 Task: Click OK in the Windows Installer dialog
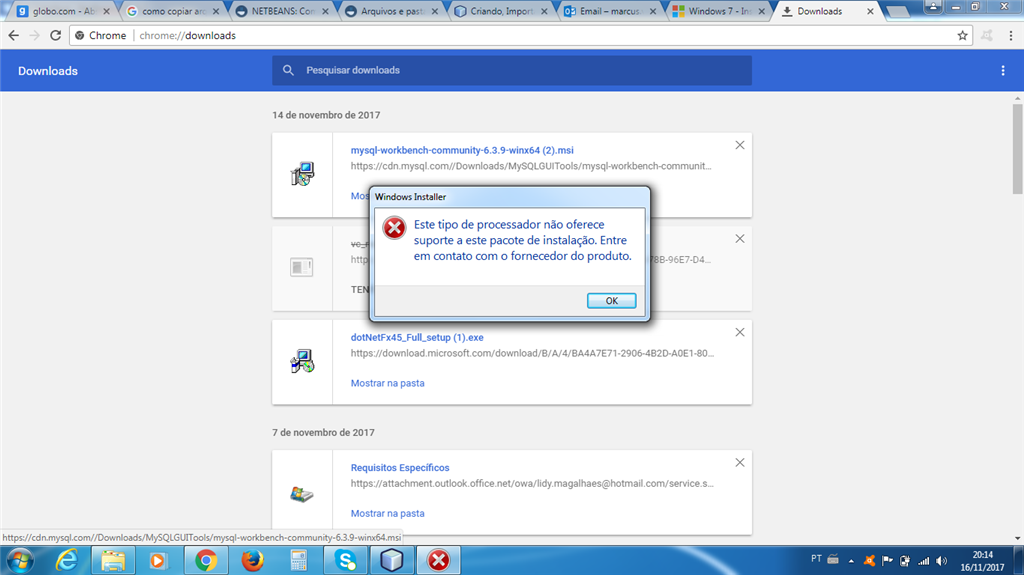(611, 301)
